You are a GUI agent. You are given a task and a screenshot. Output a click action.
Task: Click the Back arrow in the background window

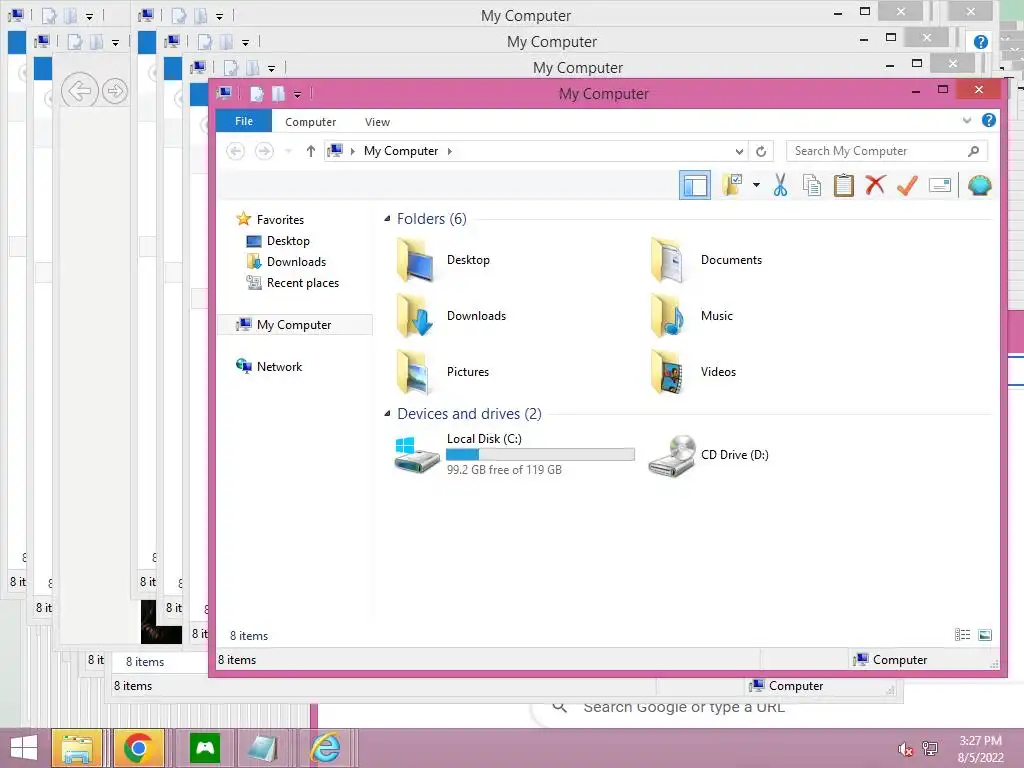coord(80,91)
